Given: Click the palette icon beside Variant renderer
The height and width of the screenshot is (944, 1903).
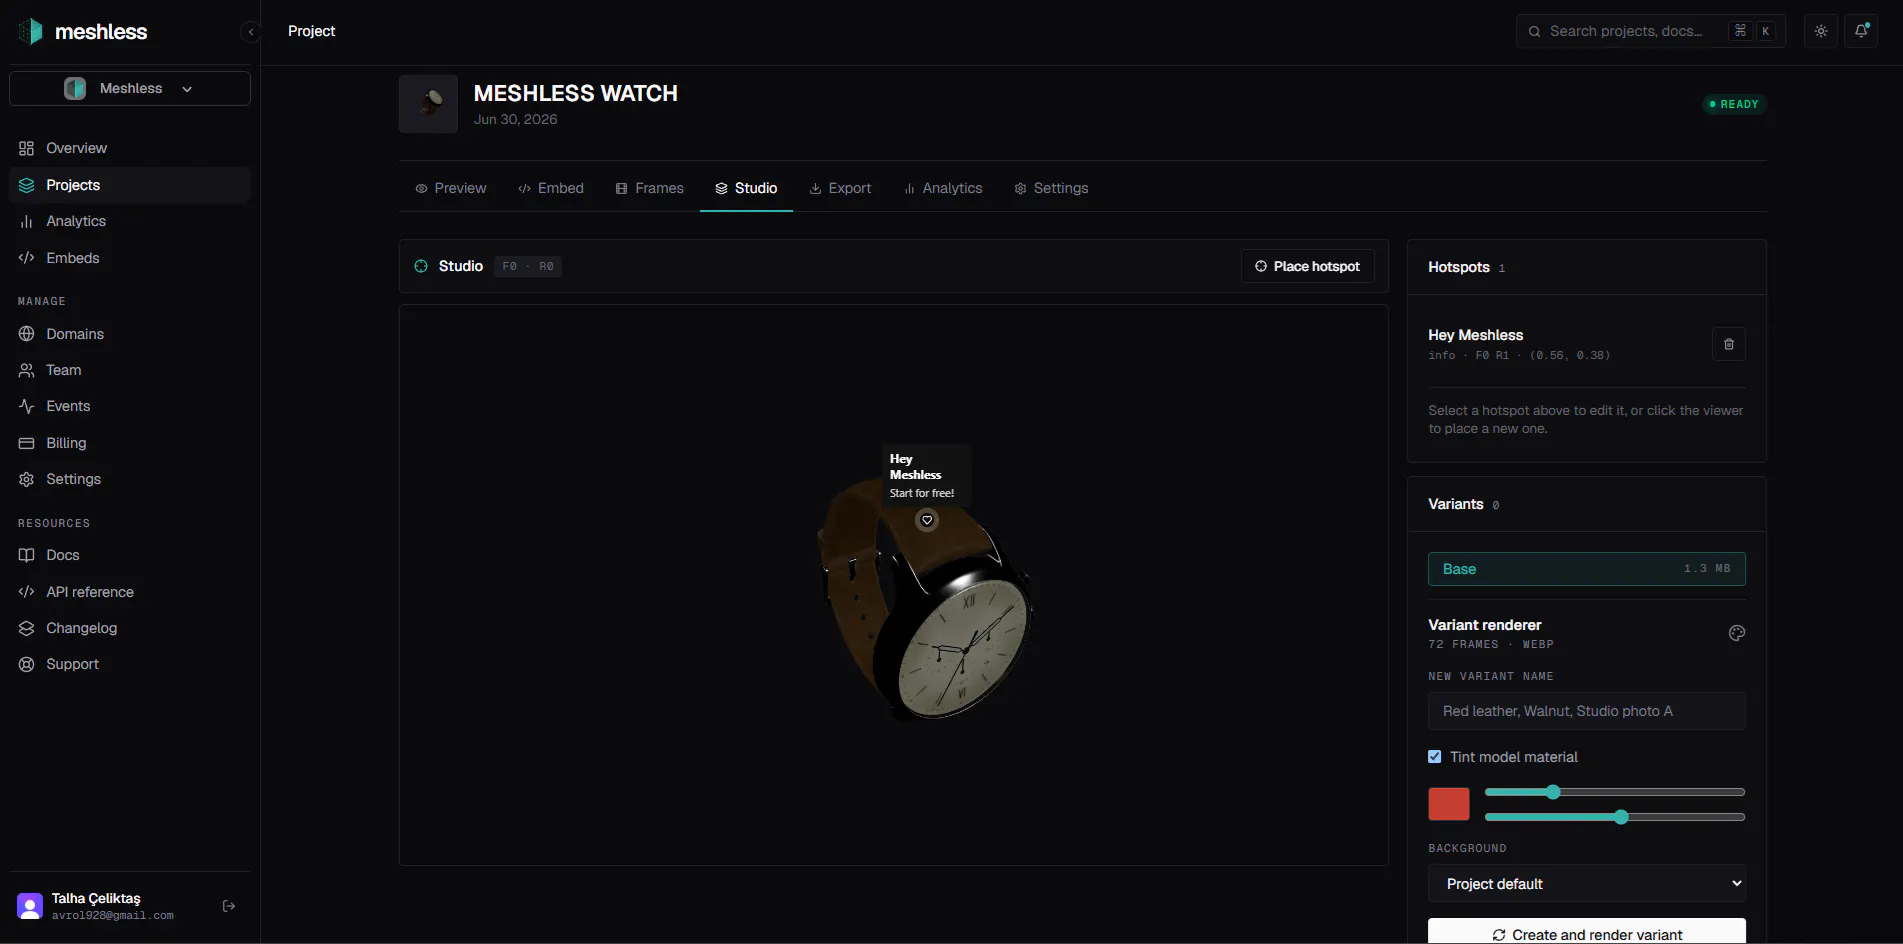Looking at the screenshot, I should point(1737,633).
